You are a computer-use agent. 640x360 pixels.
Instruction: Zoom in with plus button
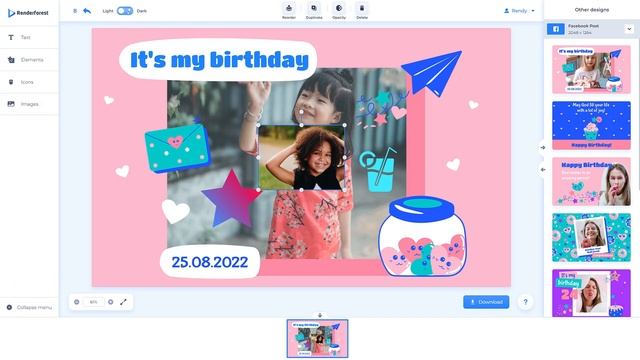[111, 302]
